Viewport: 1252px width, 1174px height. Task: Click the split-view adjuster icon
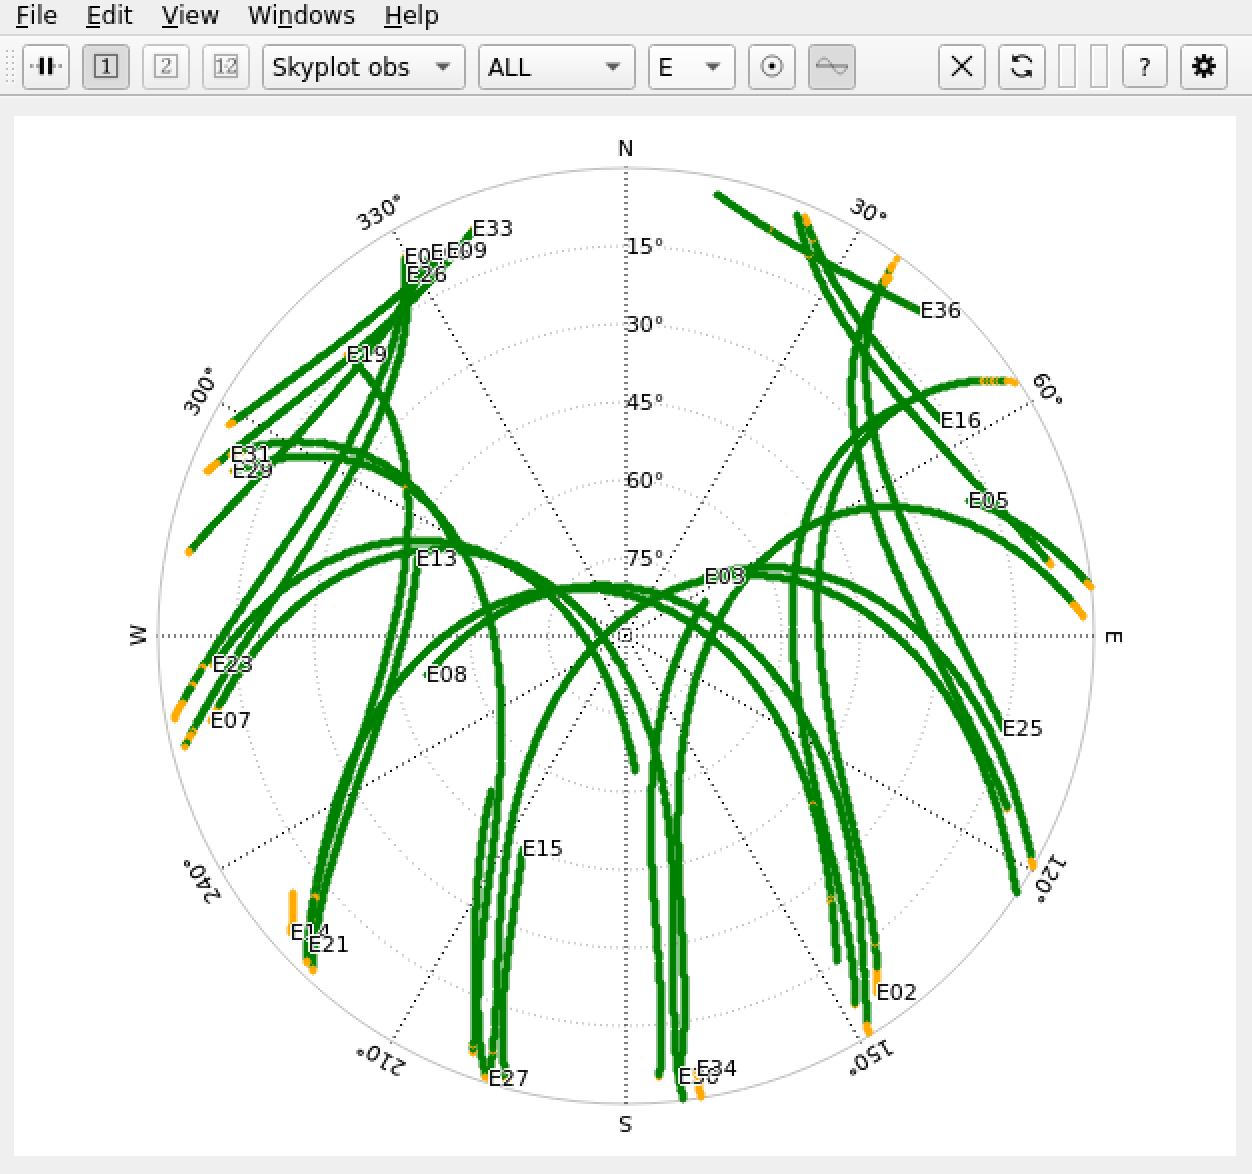45,67
